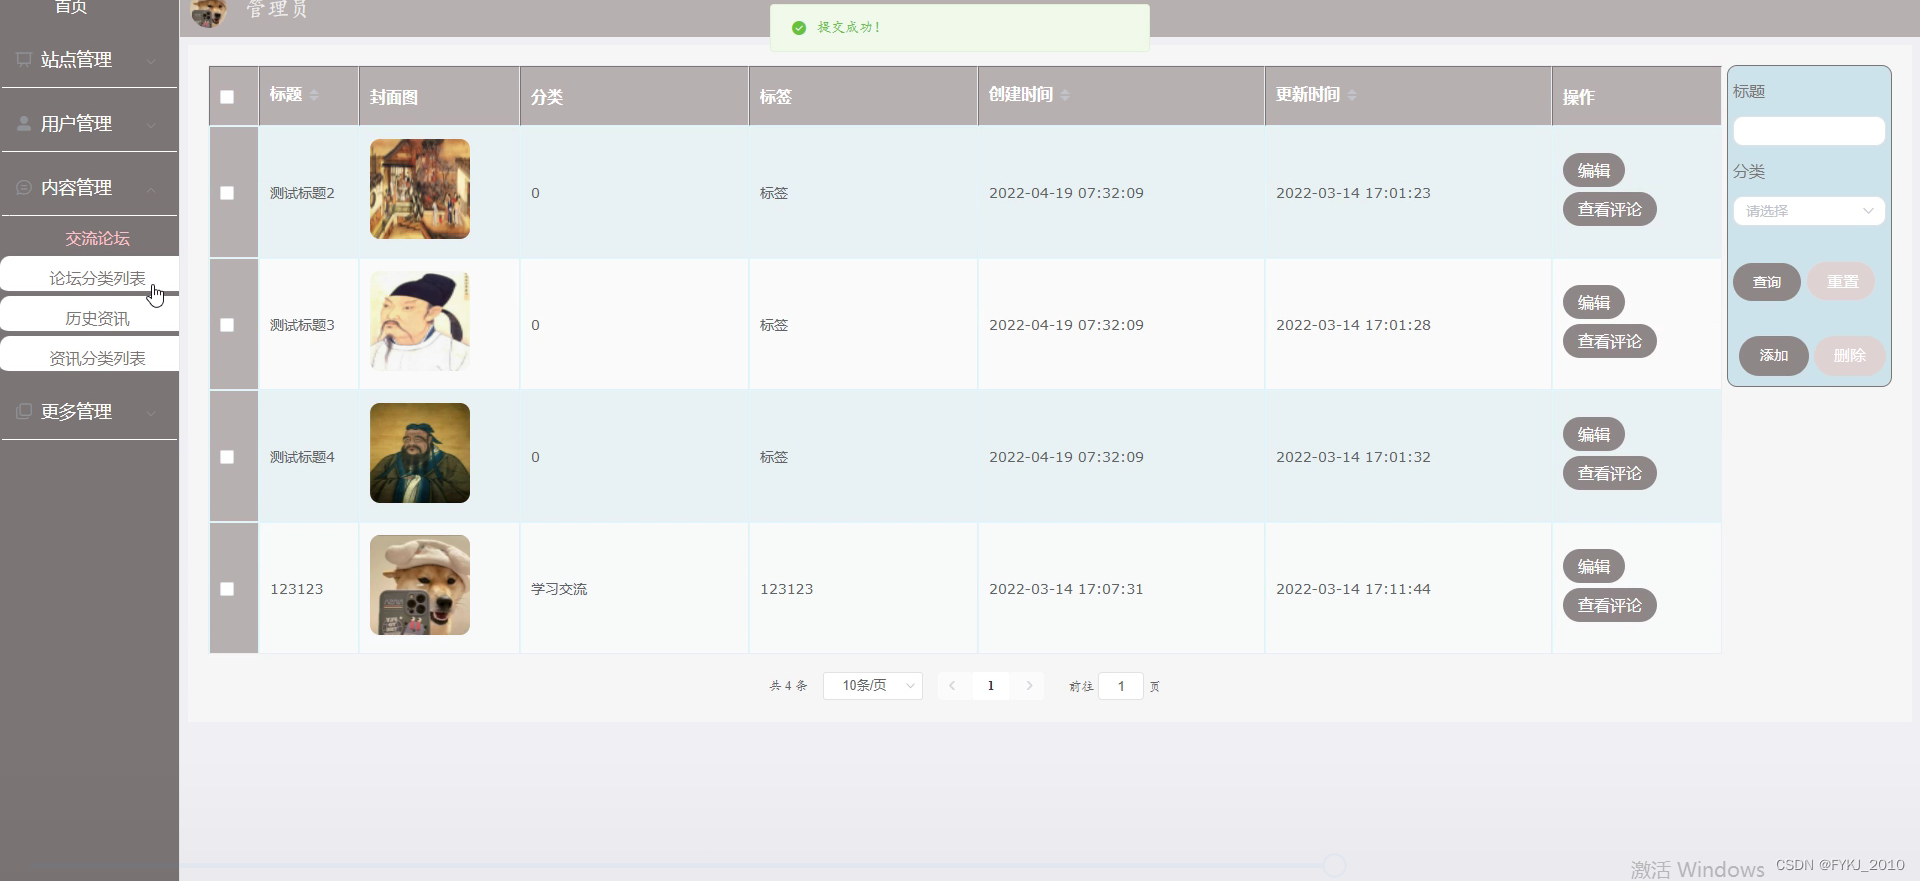Open 论坛分类列表 menu item
The height and width of the screenshot is (881, 1920).
click(90, 275)
